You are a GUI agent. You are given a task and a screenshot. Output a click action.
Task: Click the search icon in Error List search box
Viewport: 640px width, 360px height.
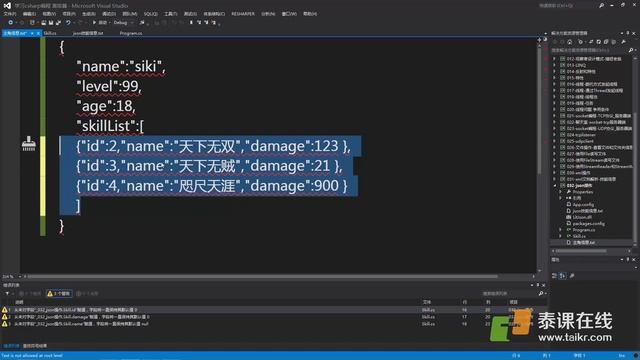[x=541, y=293]
